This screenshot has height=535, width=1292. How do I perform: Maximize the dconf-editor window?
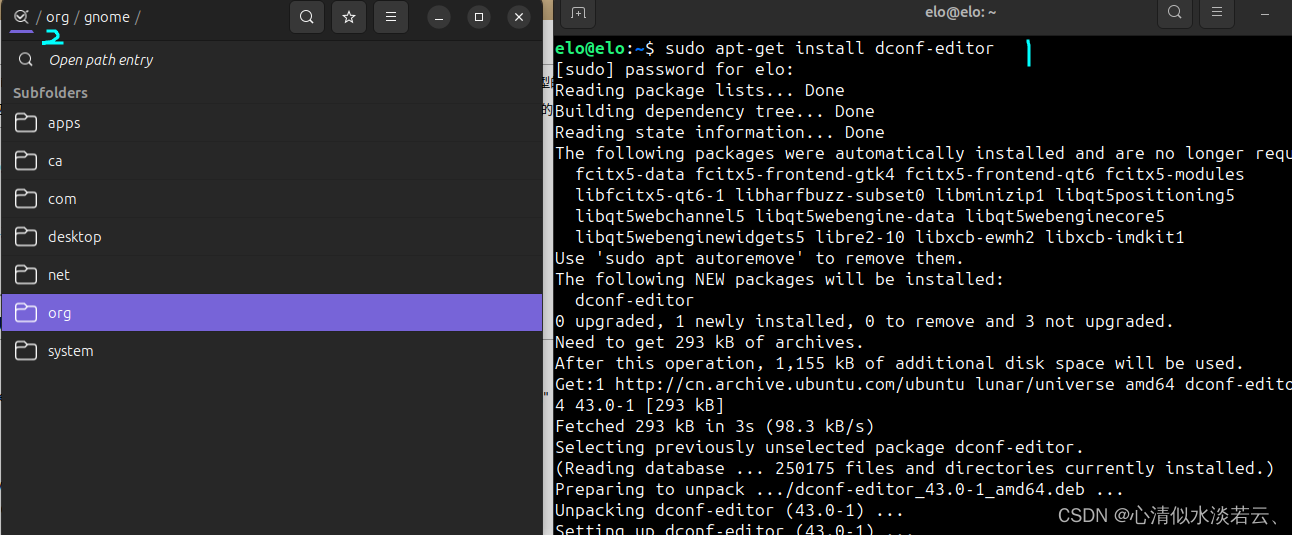[479, 17]
